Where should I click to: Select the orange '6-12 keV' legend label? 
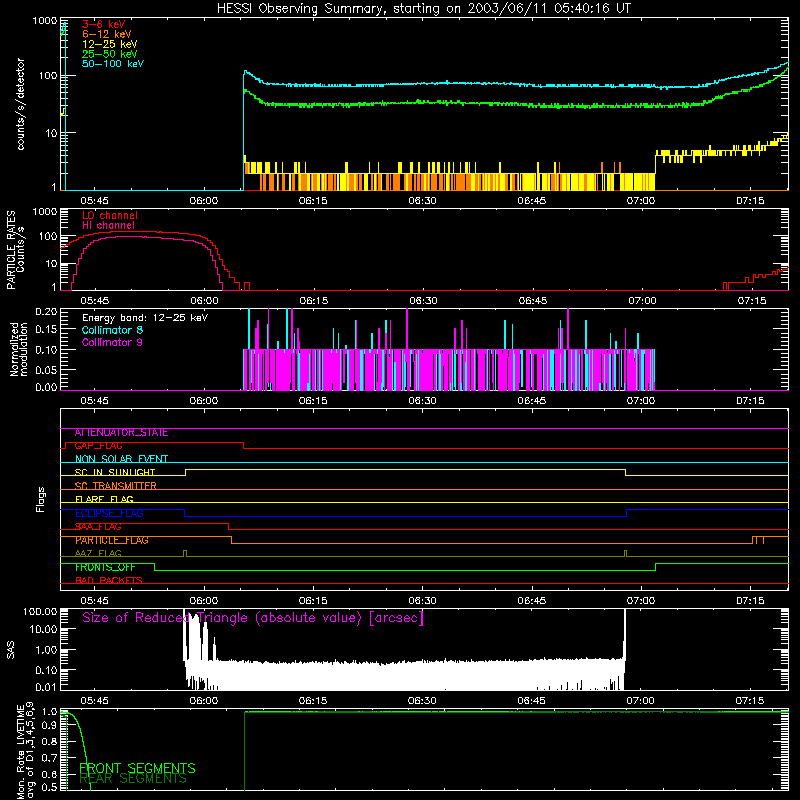[107, 34]
